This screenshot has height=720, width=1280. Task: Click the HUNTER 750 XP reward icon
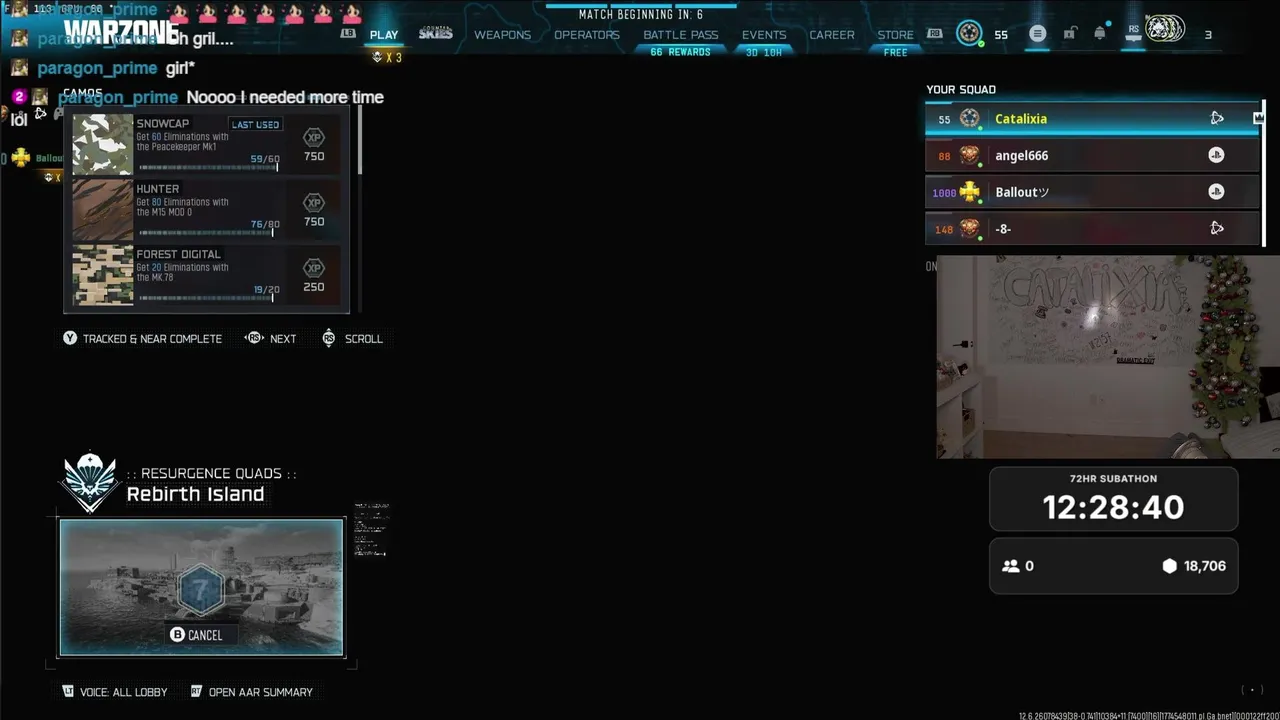314,203
